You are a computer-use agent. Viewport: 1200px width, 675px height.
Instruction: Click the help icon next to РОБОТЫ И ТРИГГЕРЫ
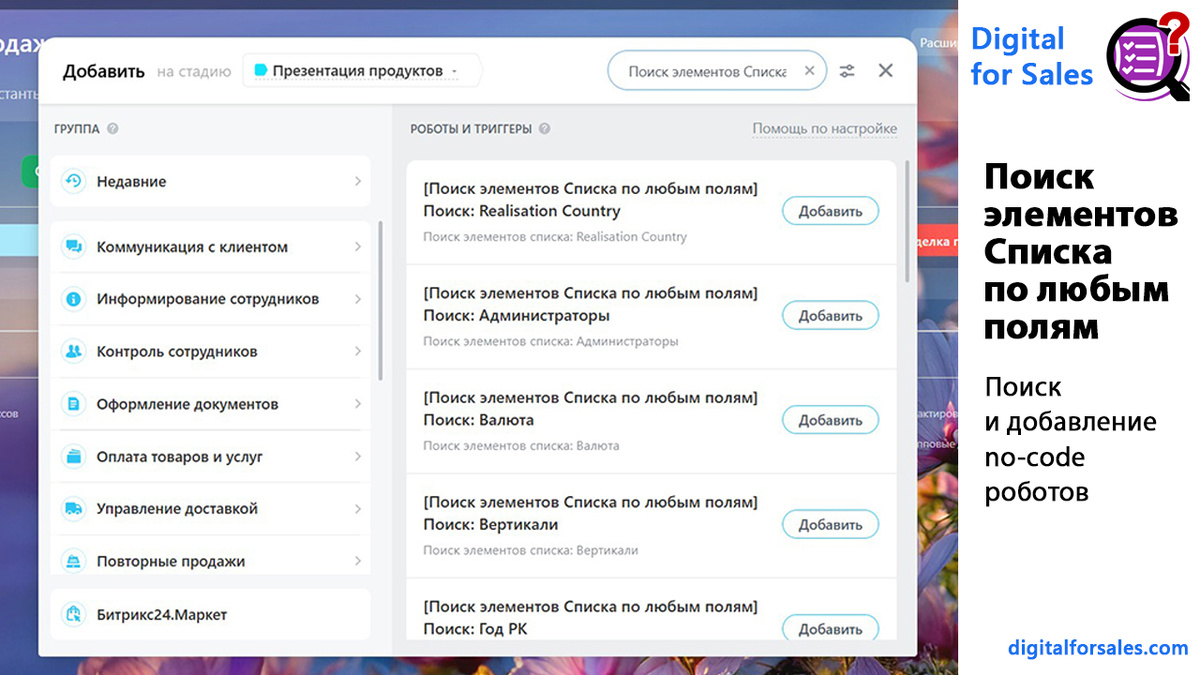(544, 128)
